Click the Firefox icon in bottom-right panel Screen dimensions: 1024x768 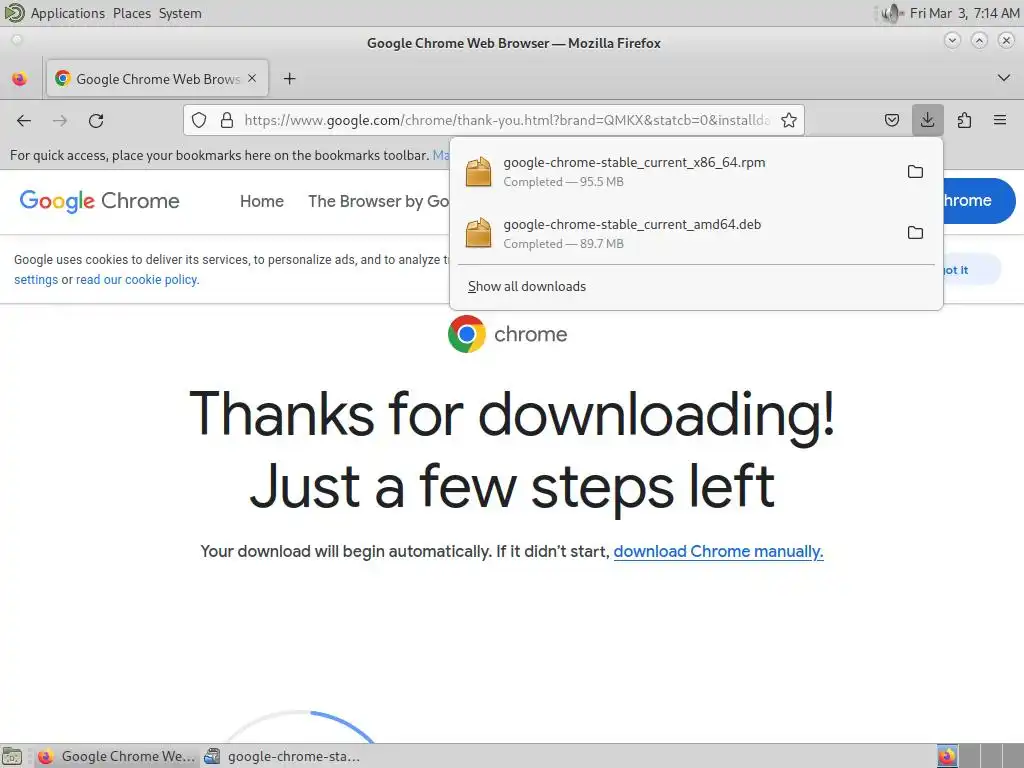tap(947, 756)
